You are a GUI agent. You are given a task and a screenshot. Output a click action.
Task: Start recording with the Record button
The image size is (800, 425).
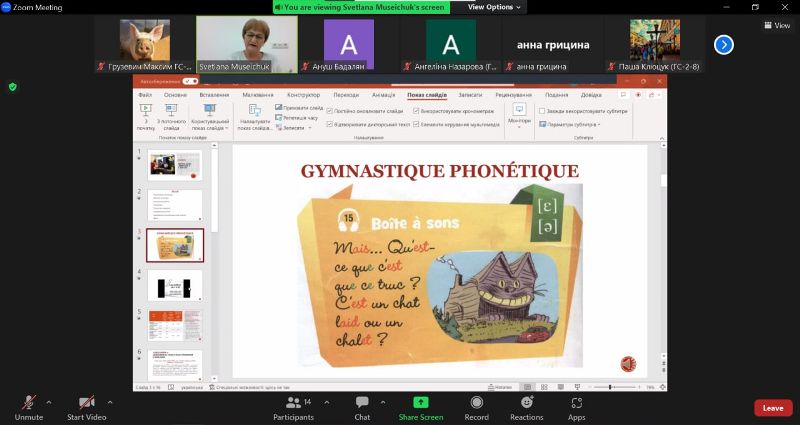[477, 407]
